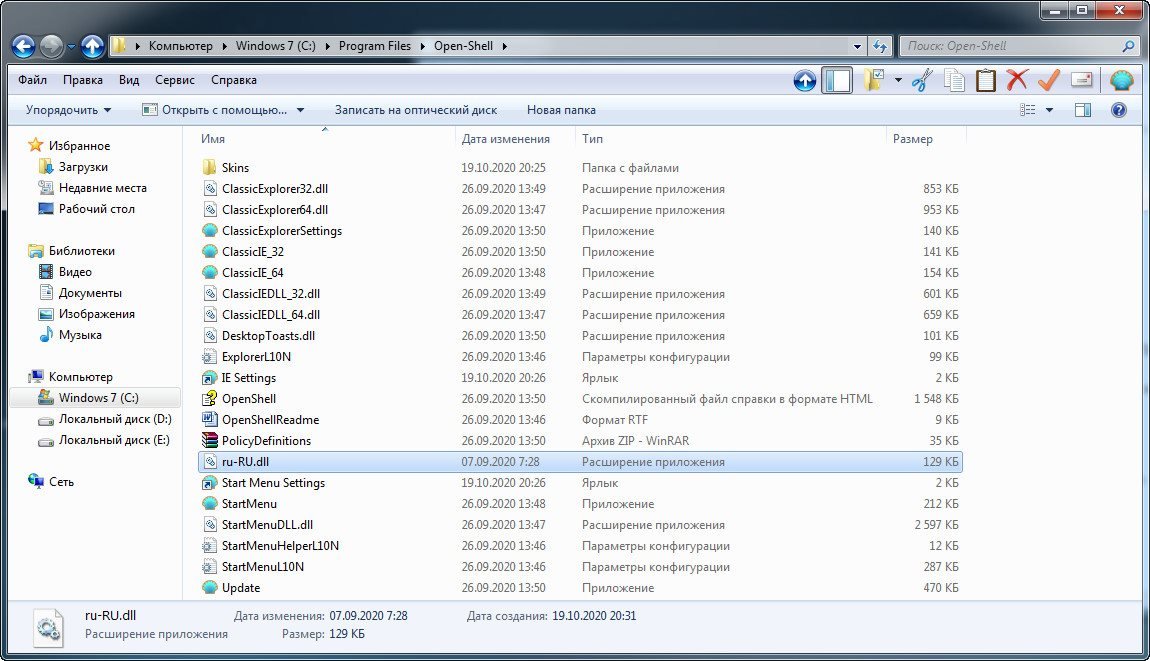This screenshot has width=1150, height=661.
Task: Sort by the Дата изменения column header
Action: coord(516,139)
